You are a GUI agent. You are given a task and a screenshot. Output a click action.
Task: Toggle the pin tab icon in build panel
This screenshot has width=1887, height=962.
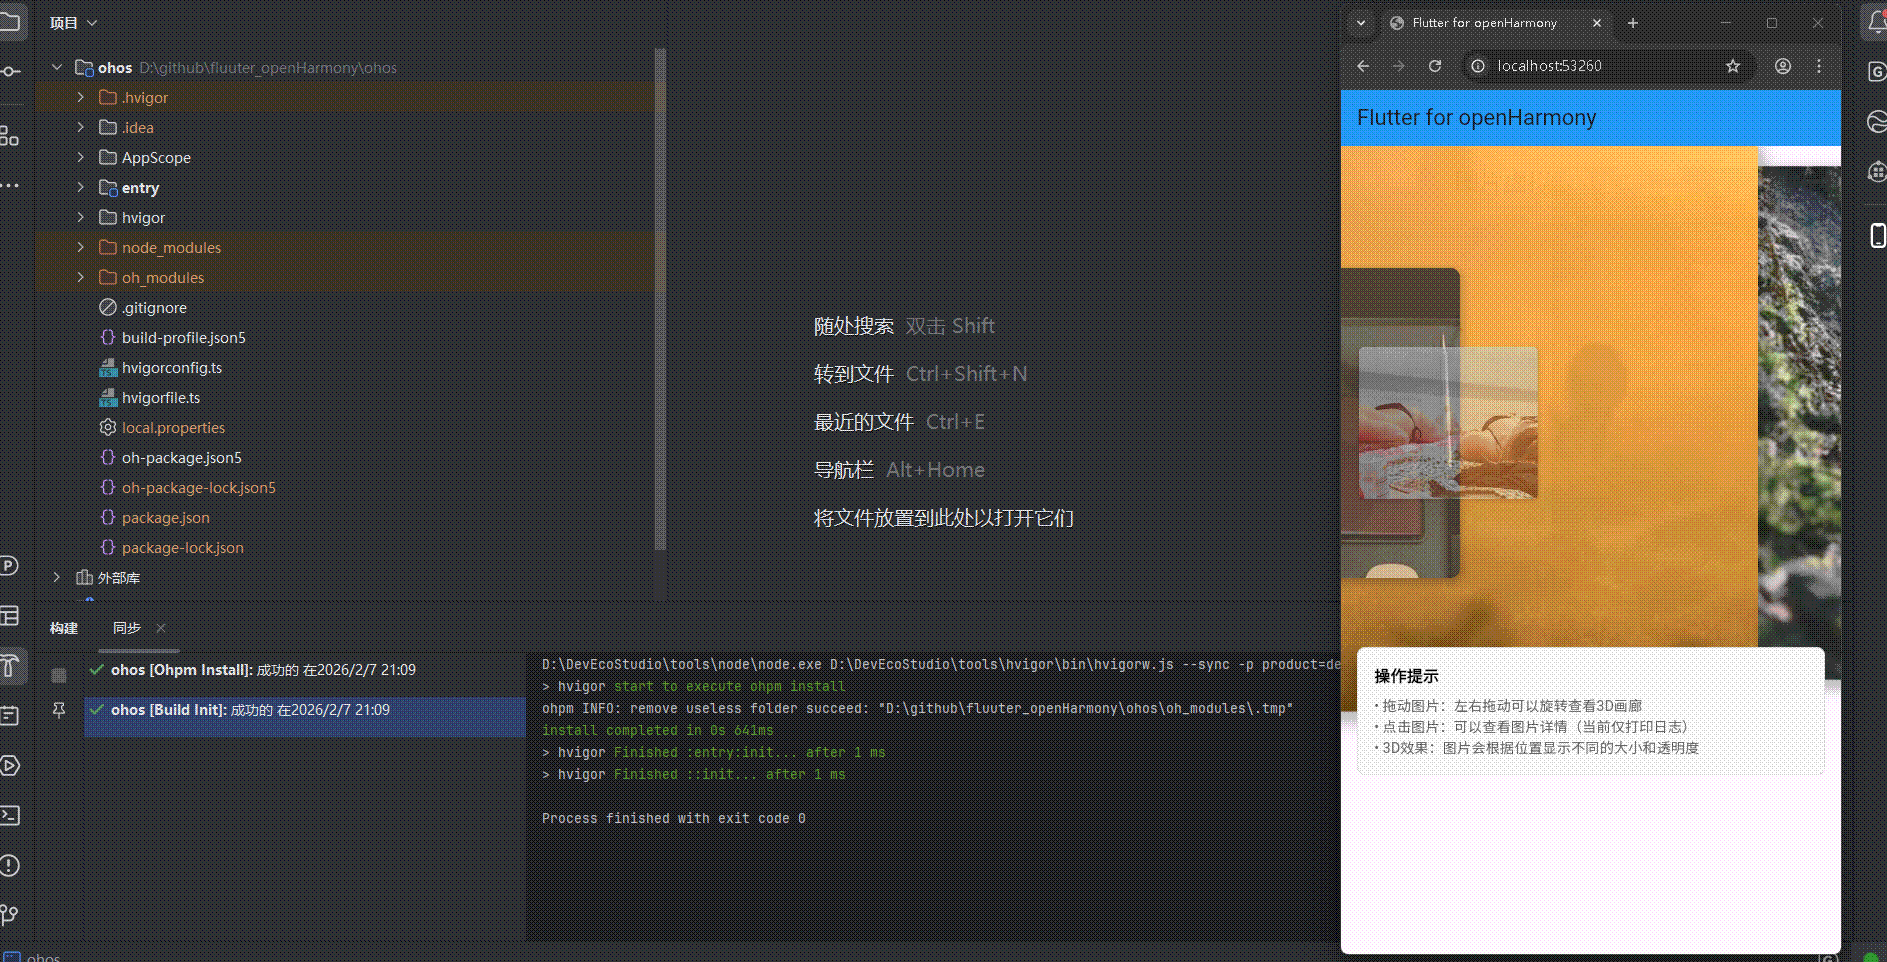[59, 710]
